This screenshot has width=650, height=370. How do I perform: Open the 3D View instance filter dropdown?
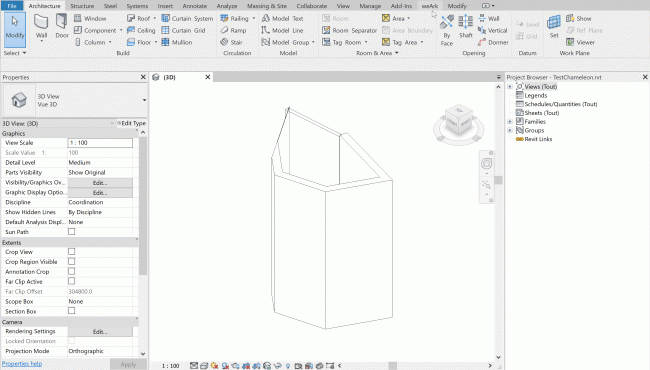point(112,123)
